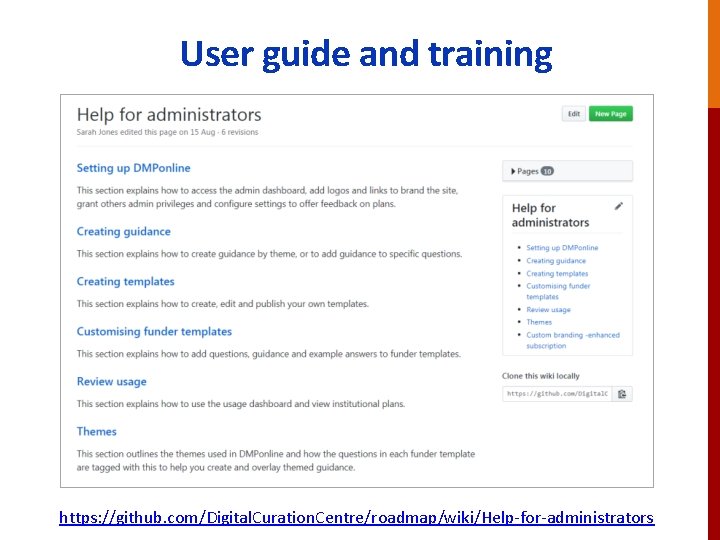
Task: Select sidebar link Themes
Action: (x=539, y=322)
